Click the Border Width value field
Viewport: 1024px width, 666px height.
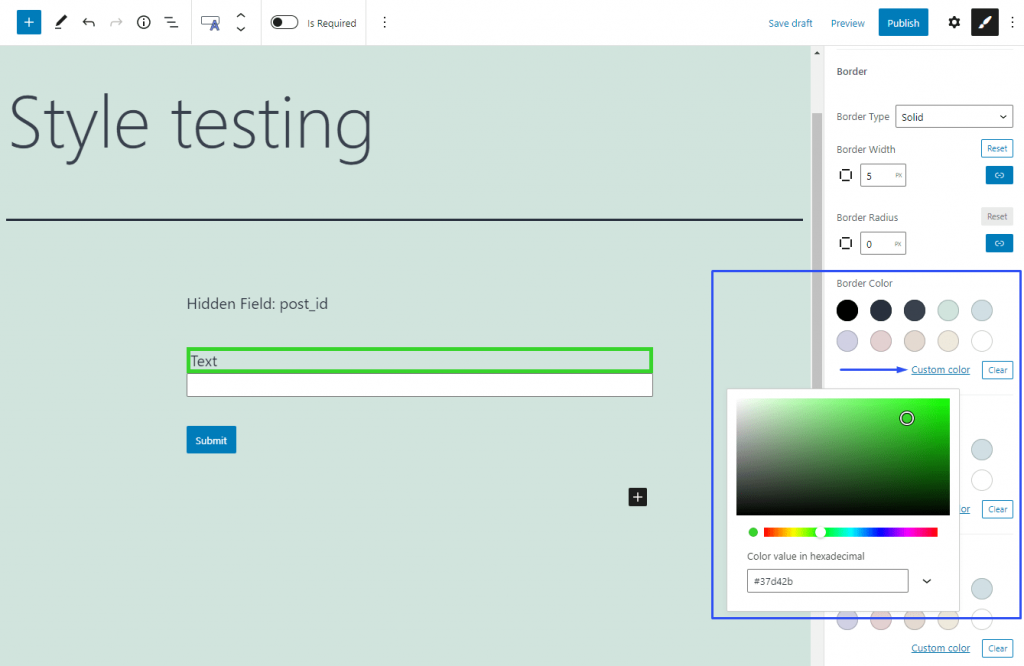(882, 175)
